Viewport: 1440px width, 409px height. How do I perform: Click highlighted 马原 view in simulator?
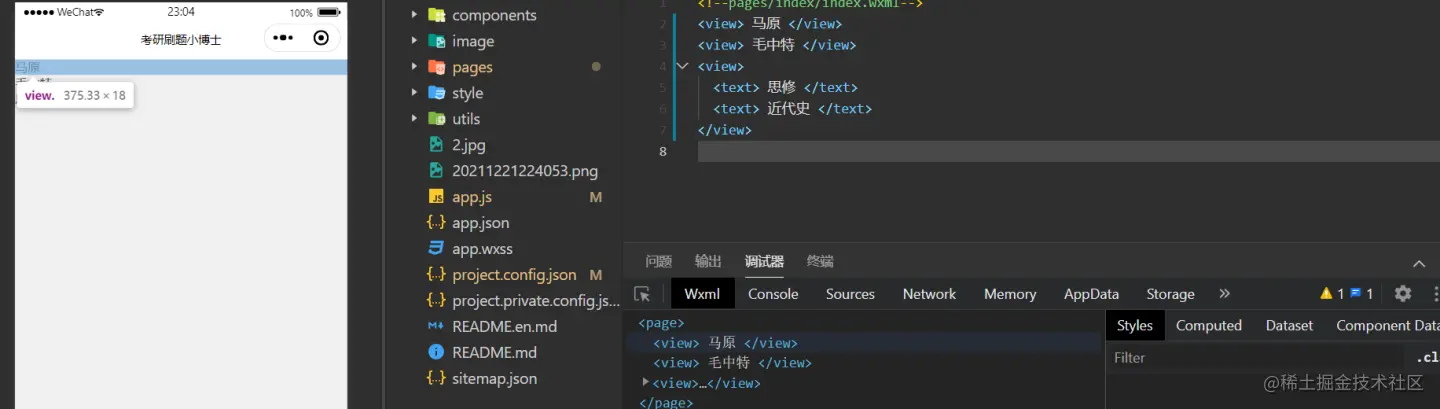pyautogui.click(x=181, y=67)
